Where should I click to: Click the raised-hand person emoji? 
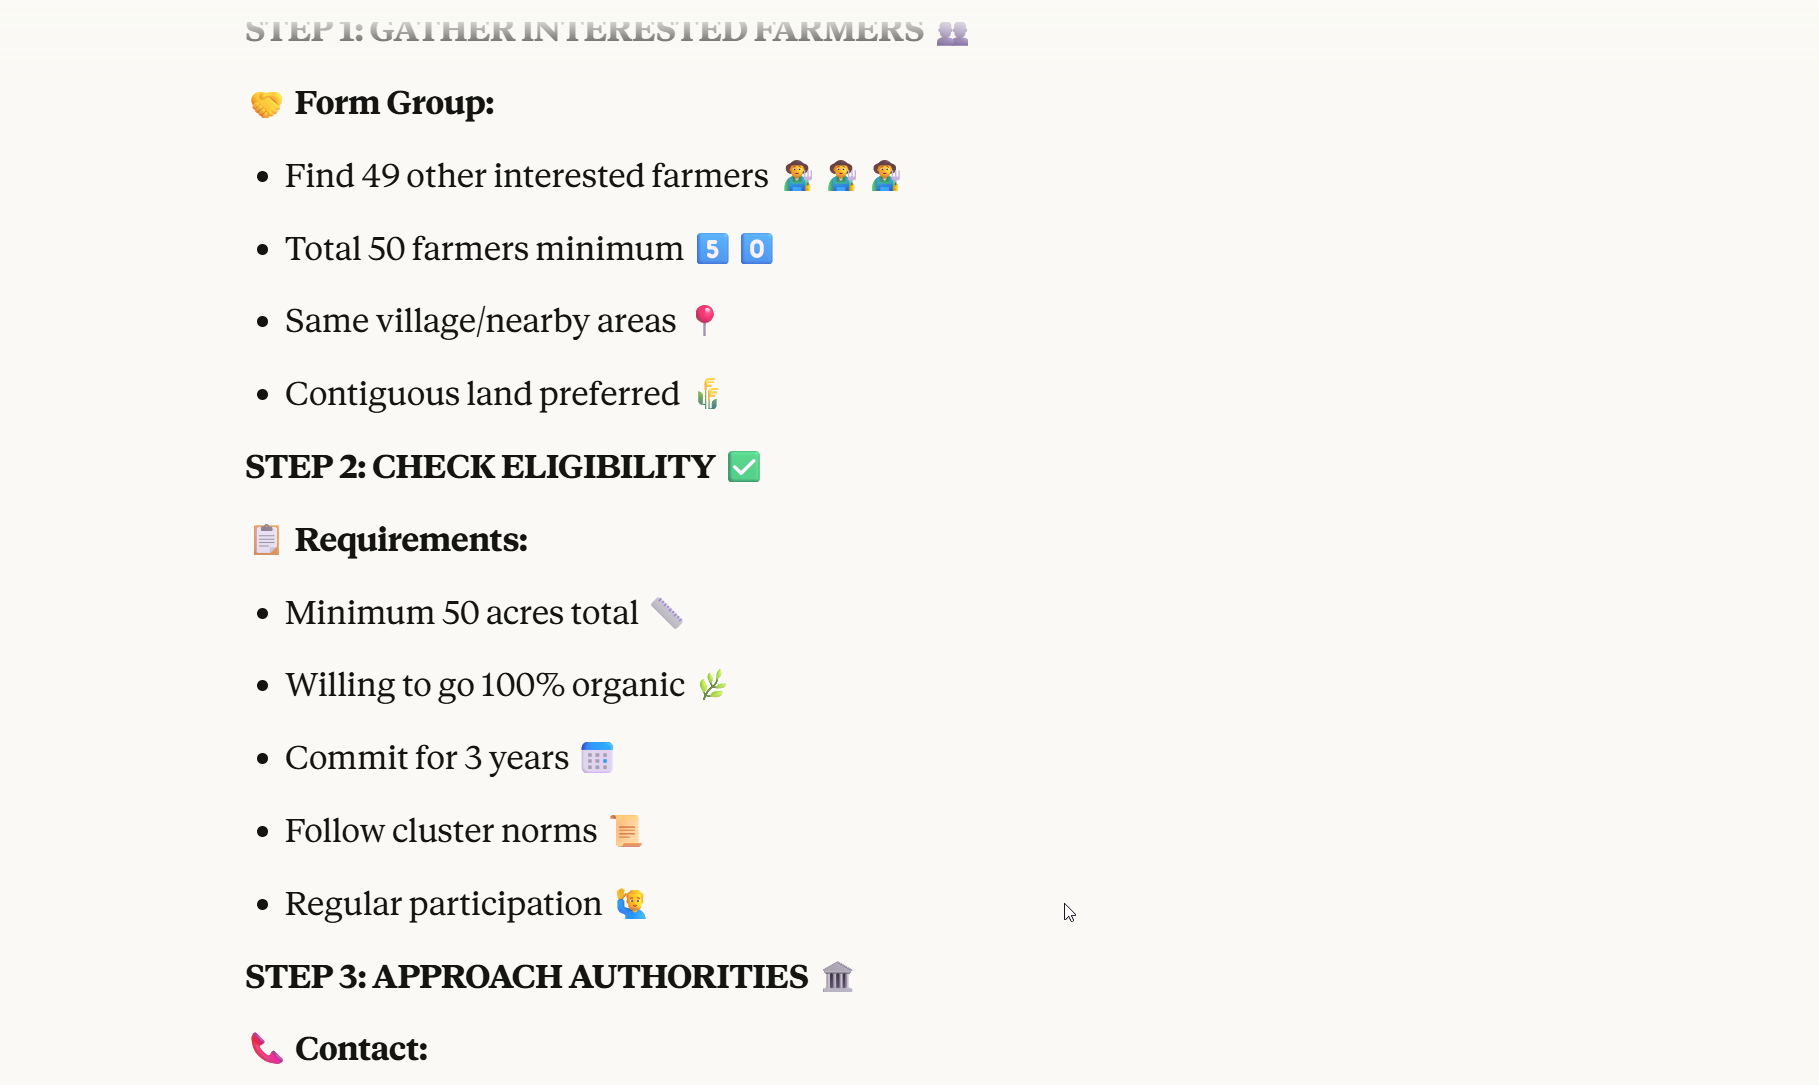click(x=631, y=904)
